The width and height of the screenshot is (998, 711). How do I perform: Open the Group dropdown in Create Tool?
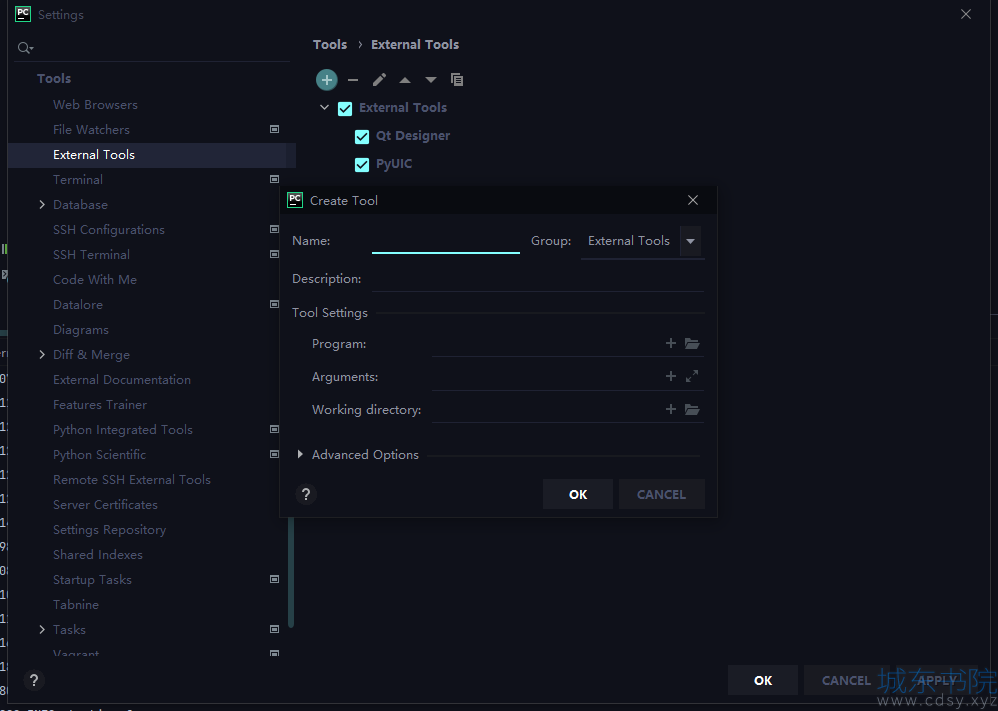tap(691, 241)
